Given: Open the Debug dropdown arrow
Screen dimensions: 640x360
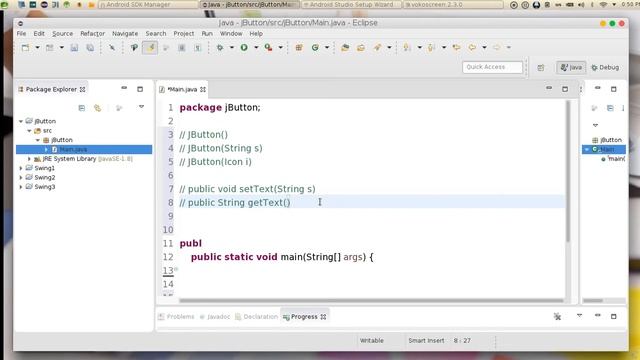Looking at the screenshot, I should point(231,48).
